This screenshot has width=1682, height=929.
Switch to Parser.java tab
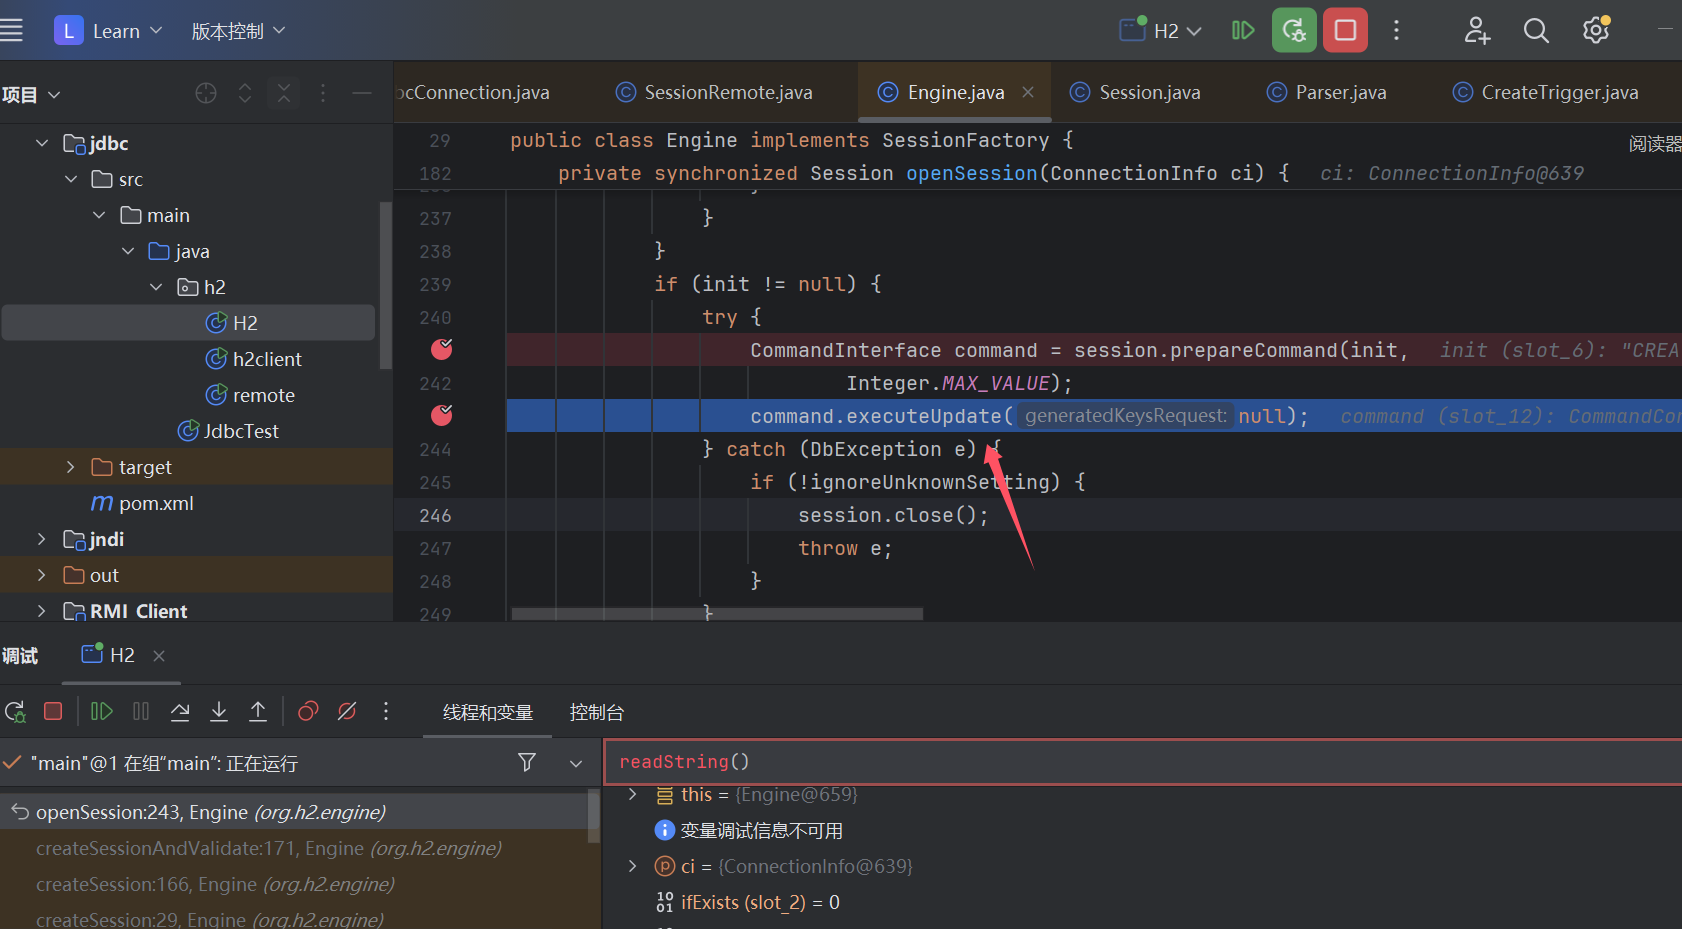point(1327,92)
